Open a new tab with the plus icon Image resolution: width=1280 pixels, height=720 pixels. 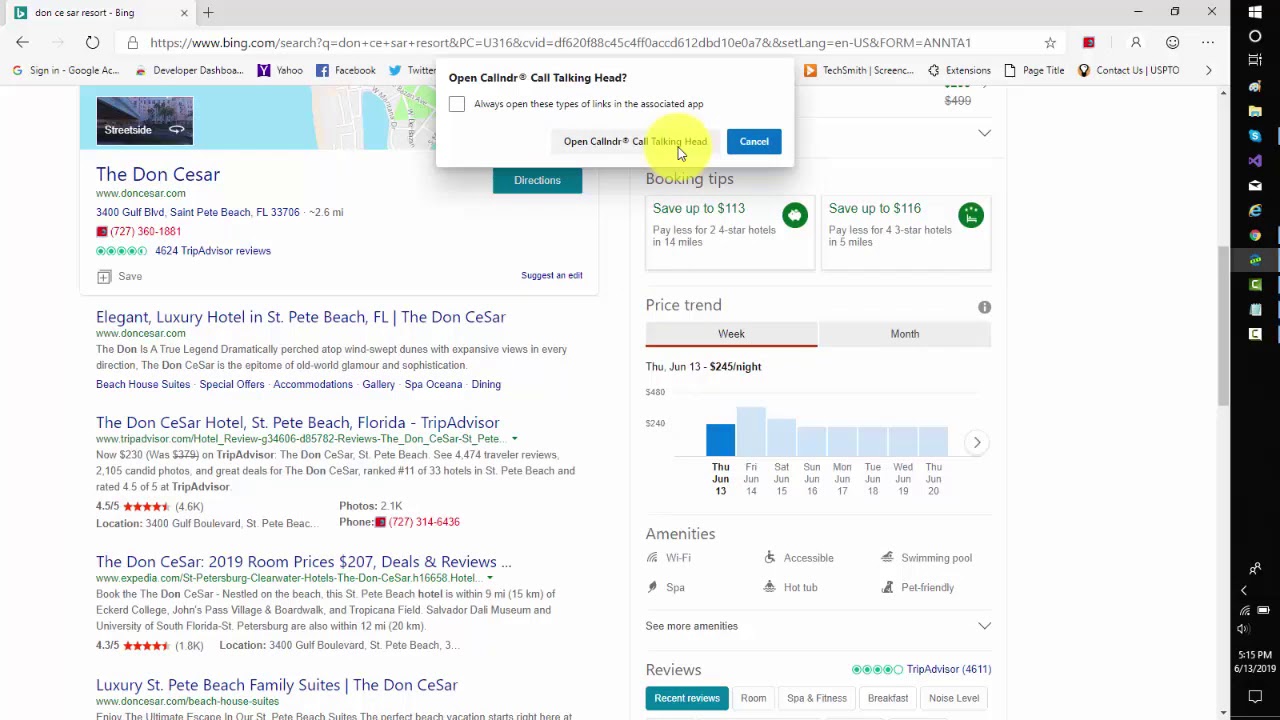coord(208,13)
